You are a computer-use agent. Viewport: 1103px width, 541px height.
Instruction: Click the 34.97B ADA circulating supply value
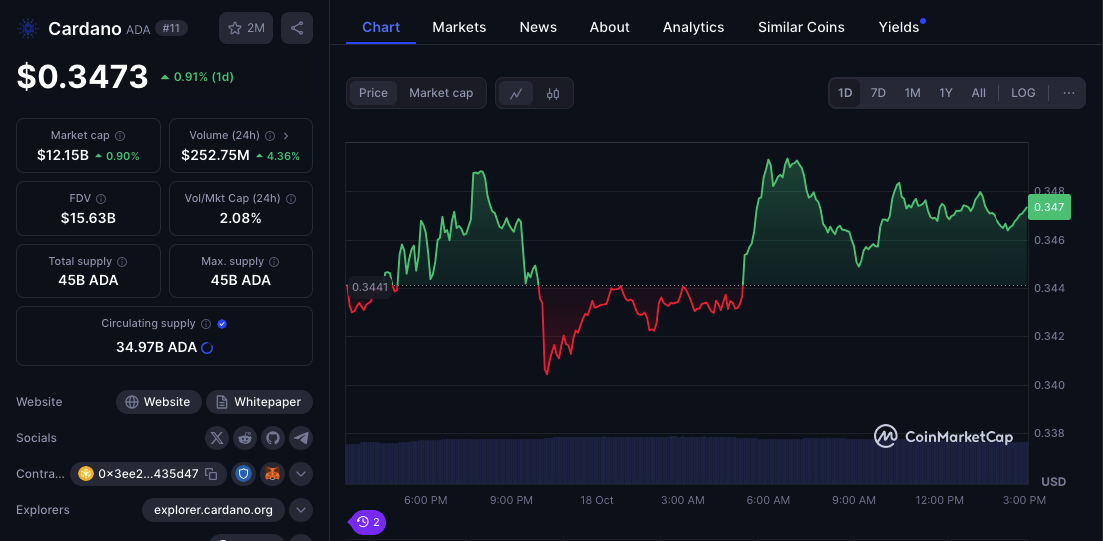click(x=156, y=348)
